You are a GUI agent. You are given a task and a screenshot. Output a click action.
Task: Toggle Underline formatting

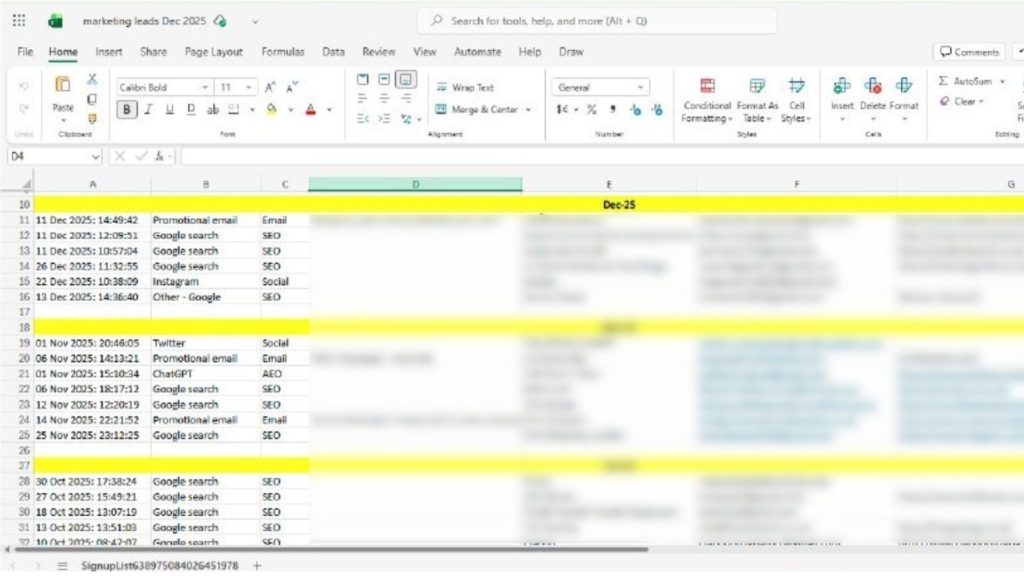pyautogui.click(x=170, y=109)
